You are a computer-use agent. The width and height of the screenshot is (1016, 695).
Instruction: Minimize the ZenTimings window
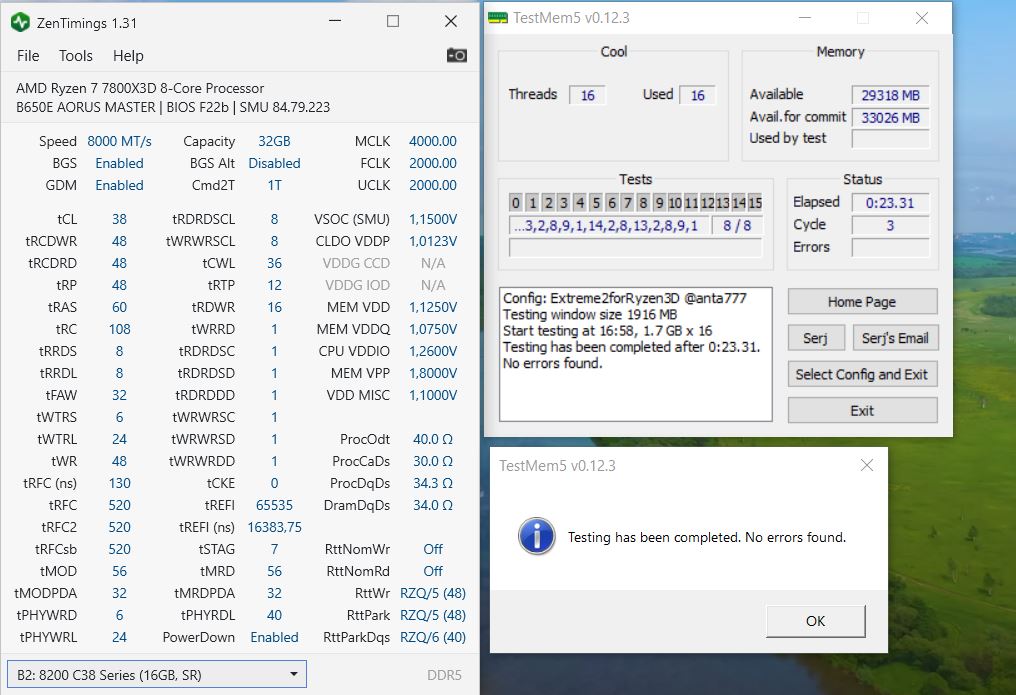click(x=335, y=21)
